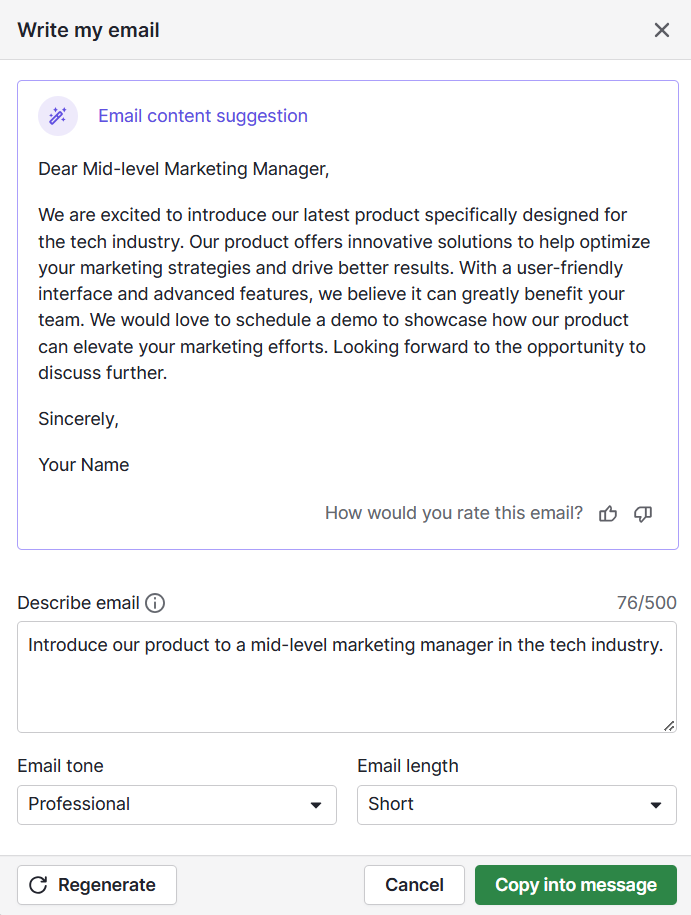Click the arrow on Email tone dropdown
This screenshot has width=691, height=915.
(x=316, y=805)
